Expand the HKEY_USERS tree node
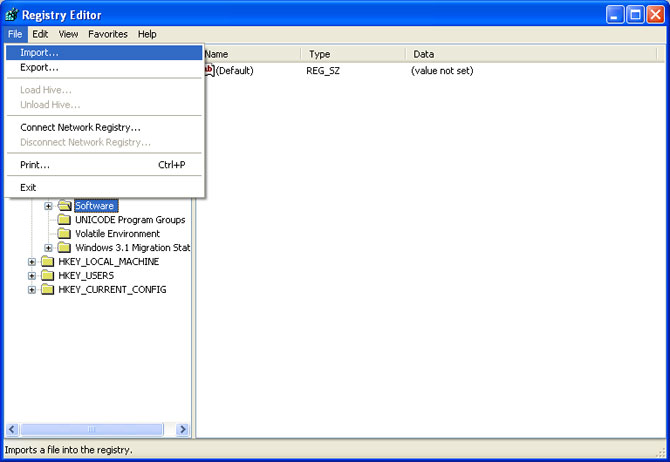 point(32,276)
